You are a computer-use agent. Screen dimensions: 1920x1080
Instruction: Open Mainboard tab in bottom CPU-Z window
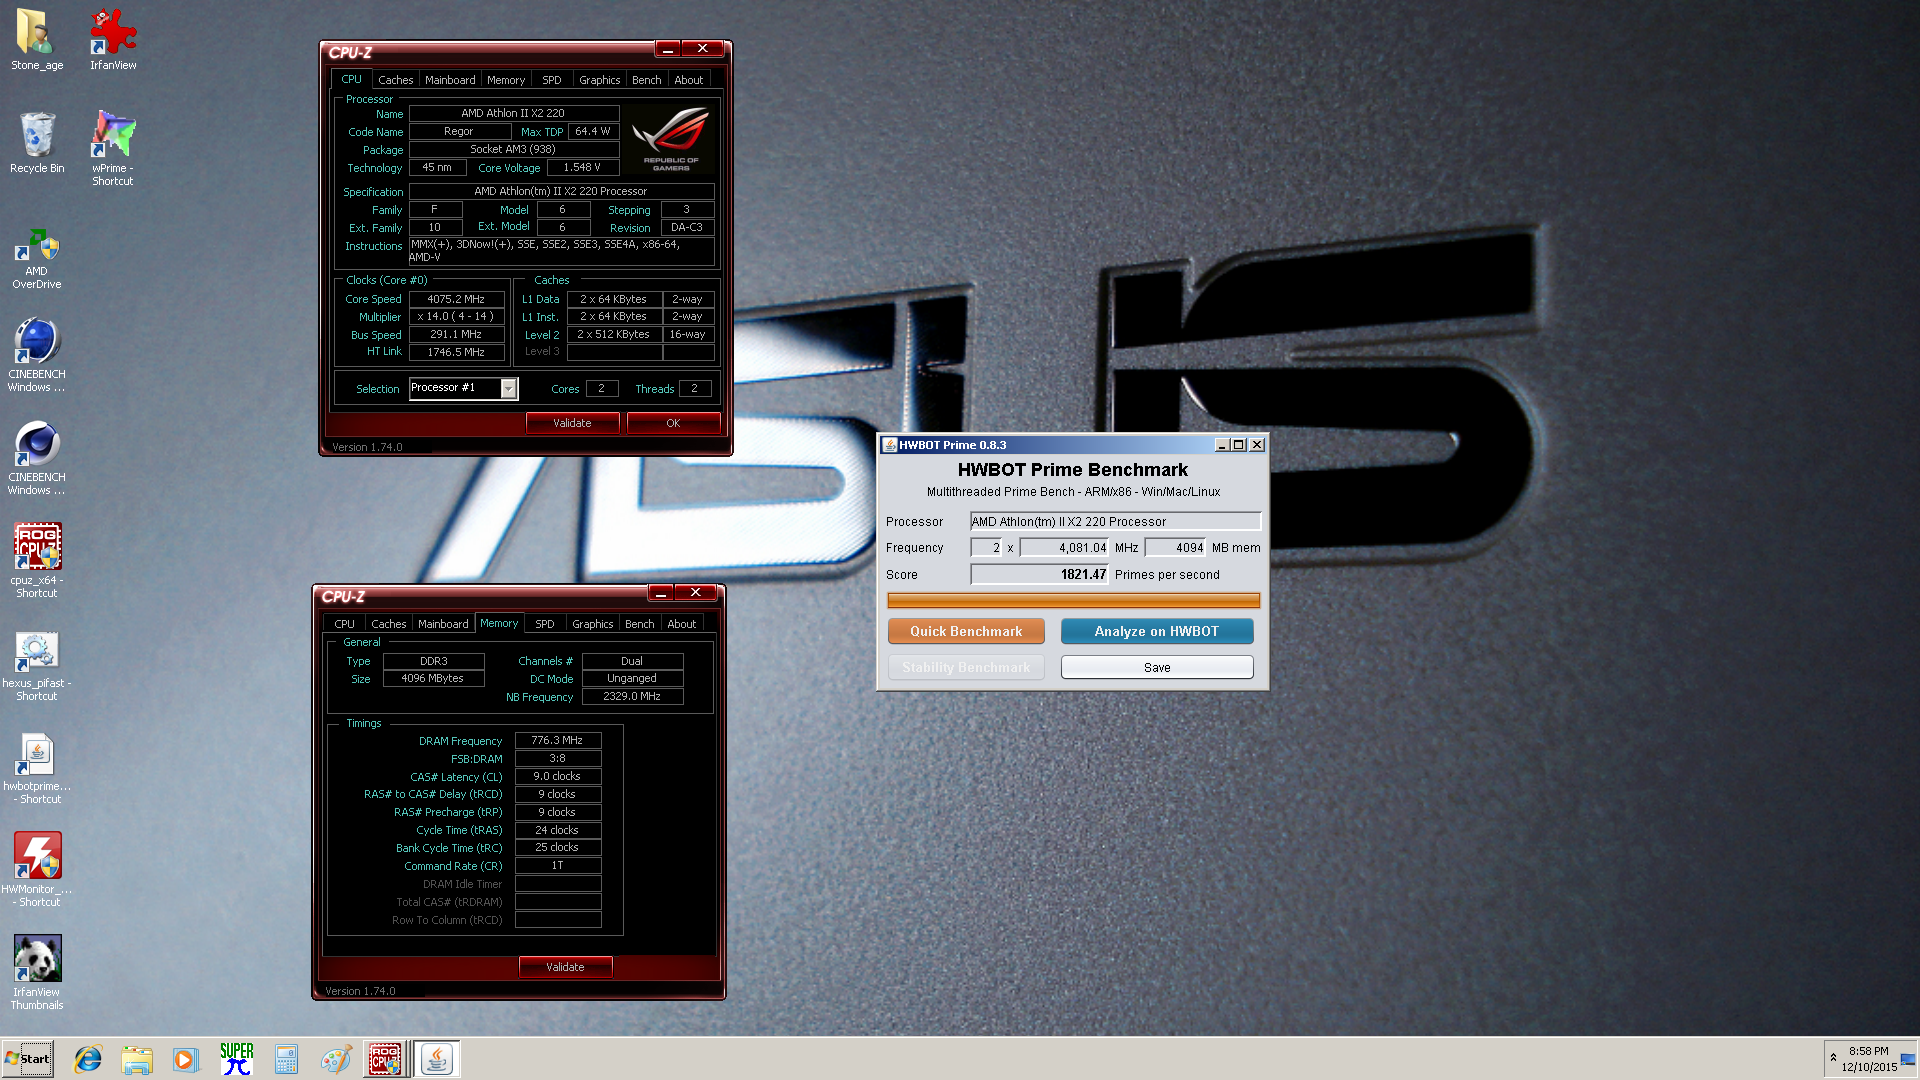[443, 624]
